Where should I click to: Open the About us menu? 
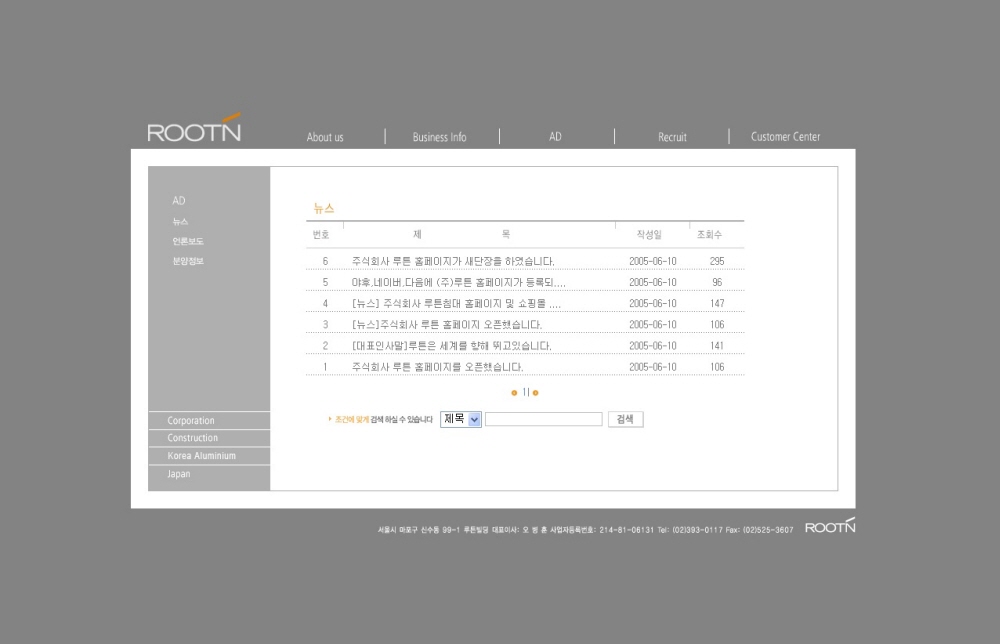325,137
